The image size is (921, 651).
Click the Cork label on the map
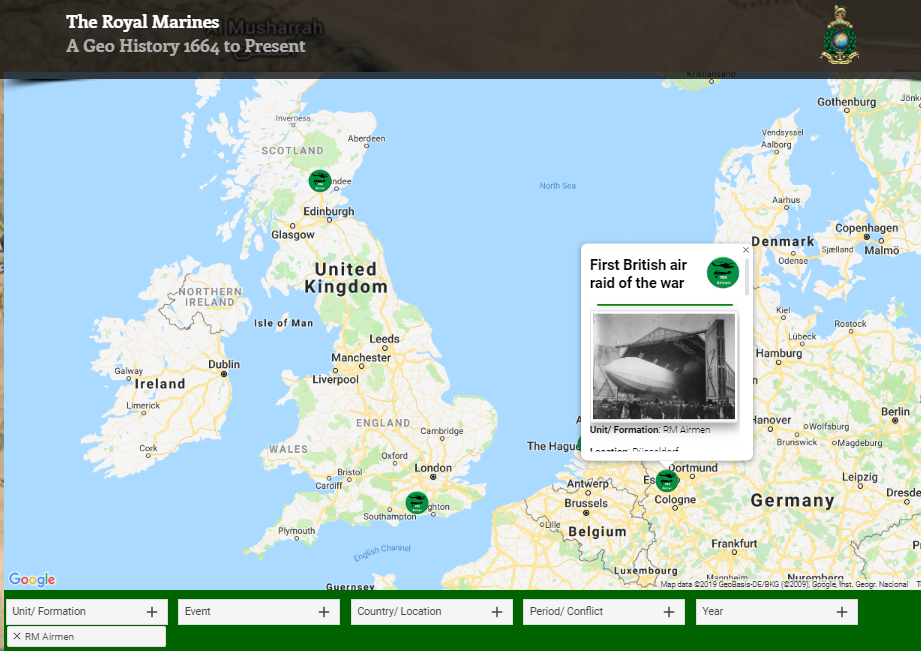148,448
